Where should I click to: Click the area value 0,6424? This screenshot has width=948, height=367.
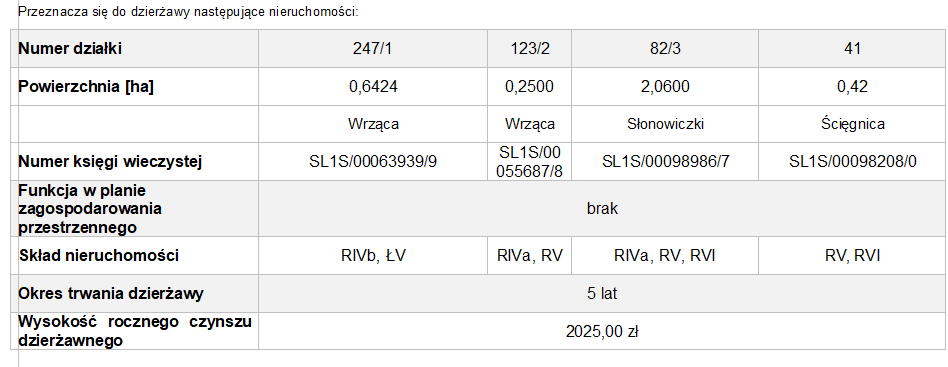coord(373,86)
